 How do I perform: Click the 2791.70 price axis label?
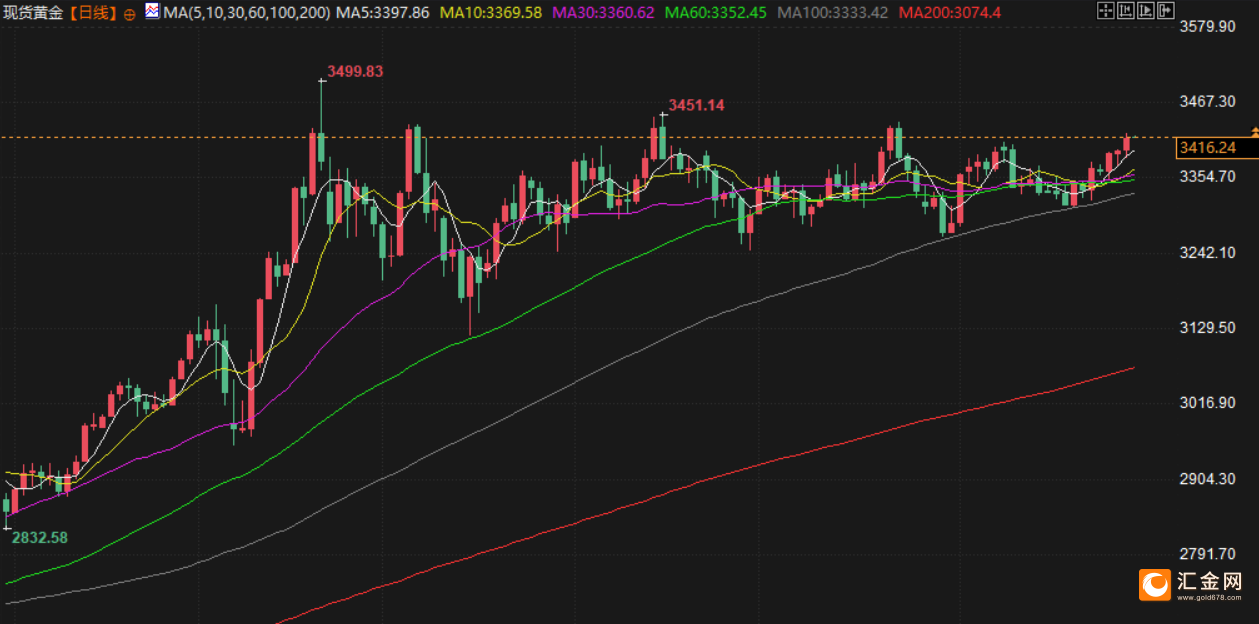point(1207,553)
